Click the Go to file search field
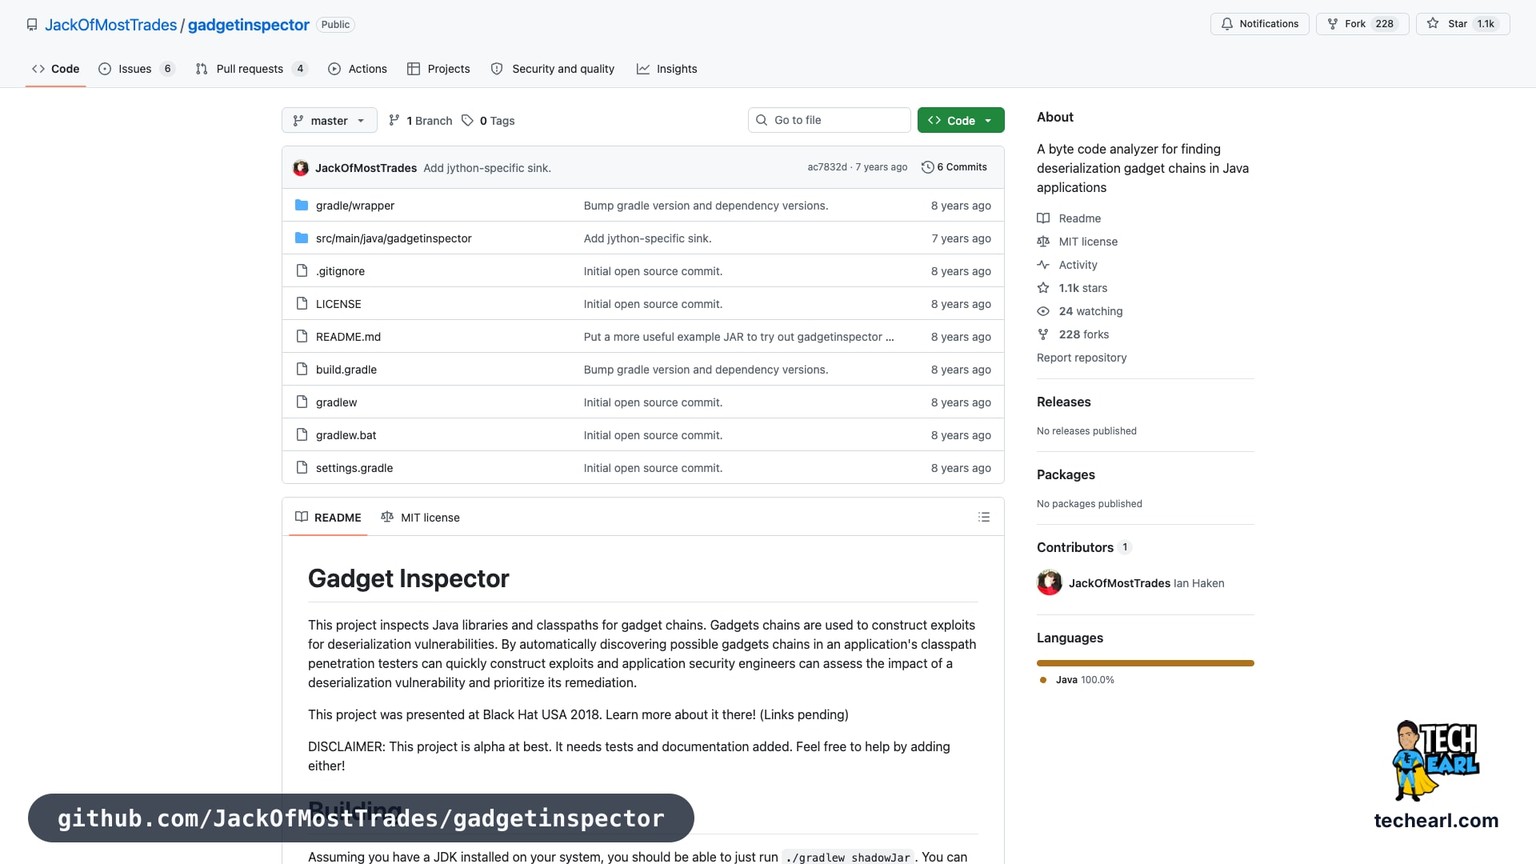This screenshot has width=1536, height=864. (x=829, y=120)
